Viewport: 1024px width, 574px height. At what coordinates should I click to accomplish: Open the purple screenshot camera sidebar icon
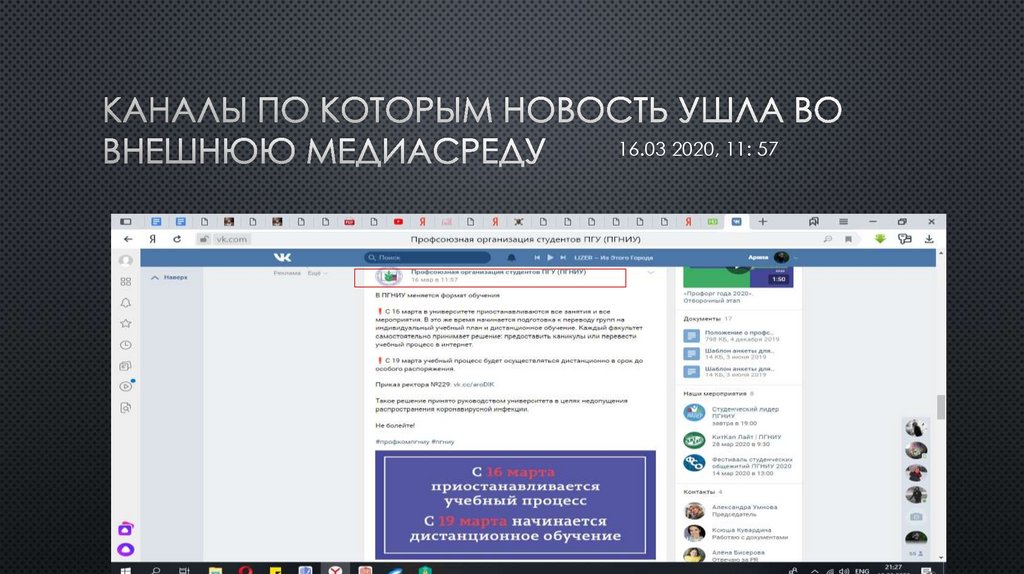point(125,528)
